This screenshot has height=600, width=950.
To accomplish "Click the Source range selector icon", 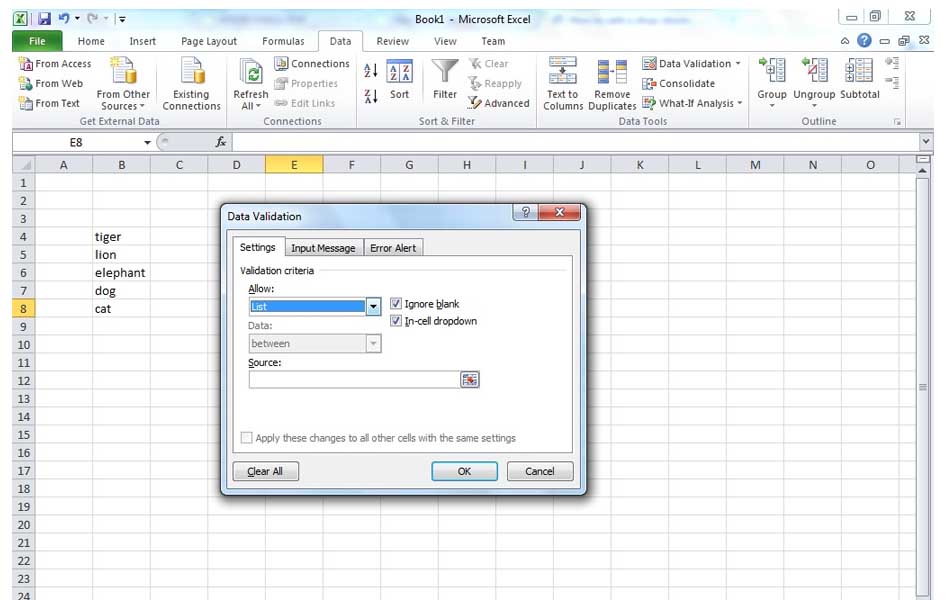I will click(469, 380).
